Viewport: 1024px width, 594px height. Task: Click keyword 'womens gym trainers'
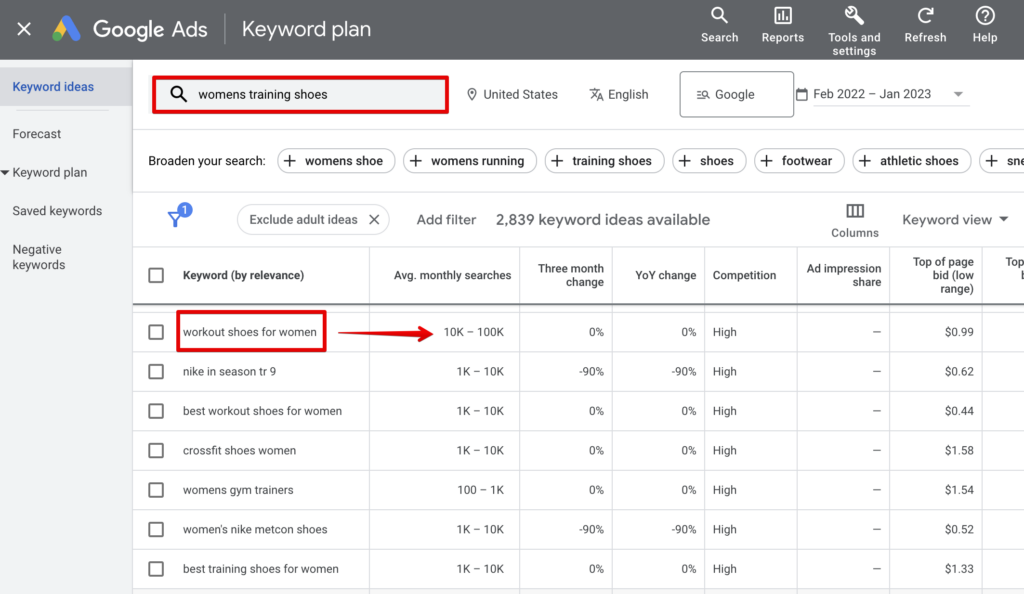(238, 490)
